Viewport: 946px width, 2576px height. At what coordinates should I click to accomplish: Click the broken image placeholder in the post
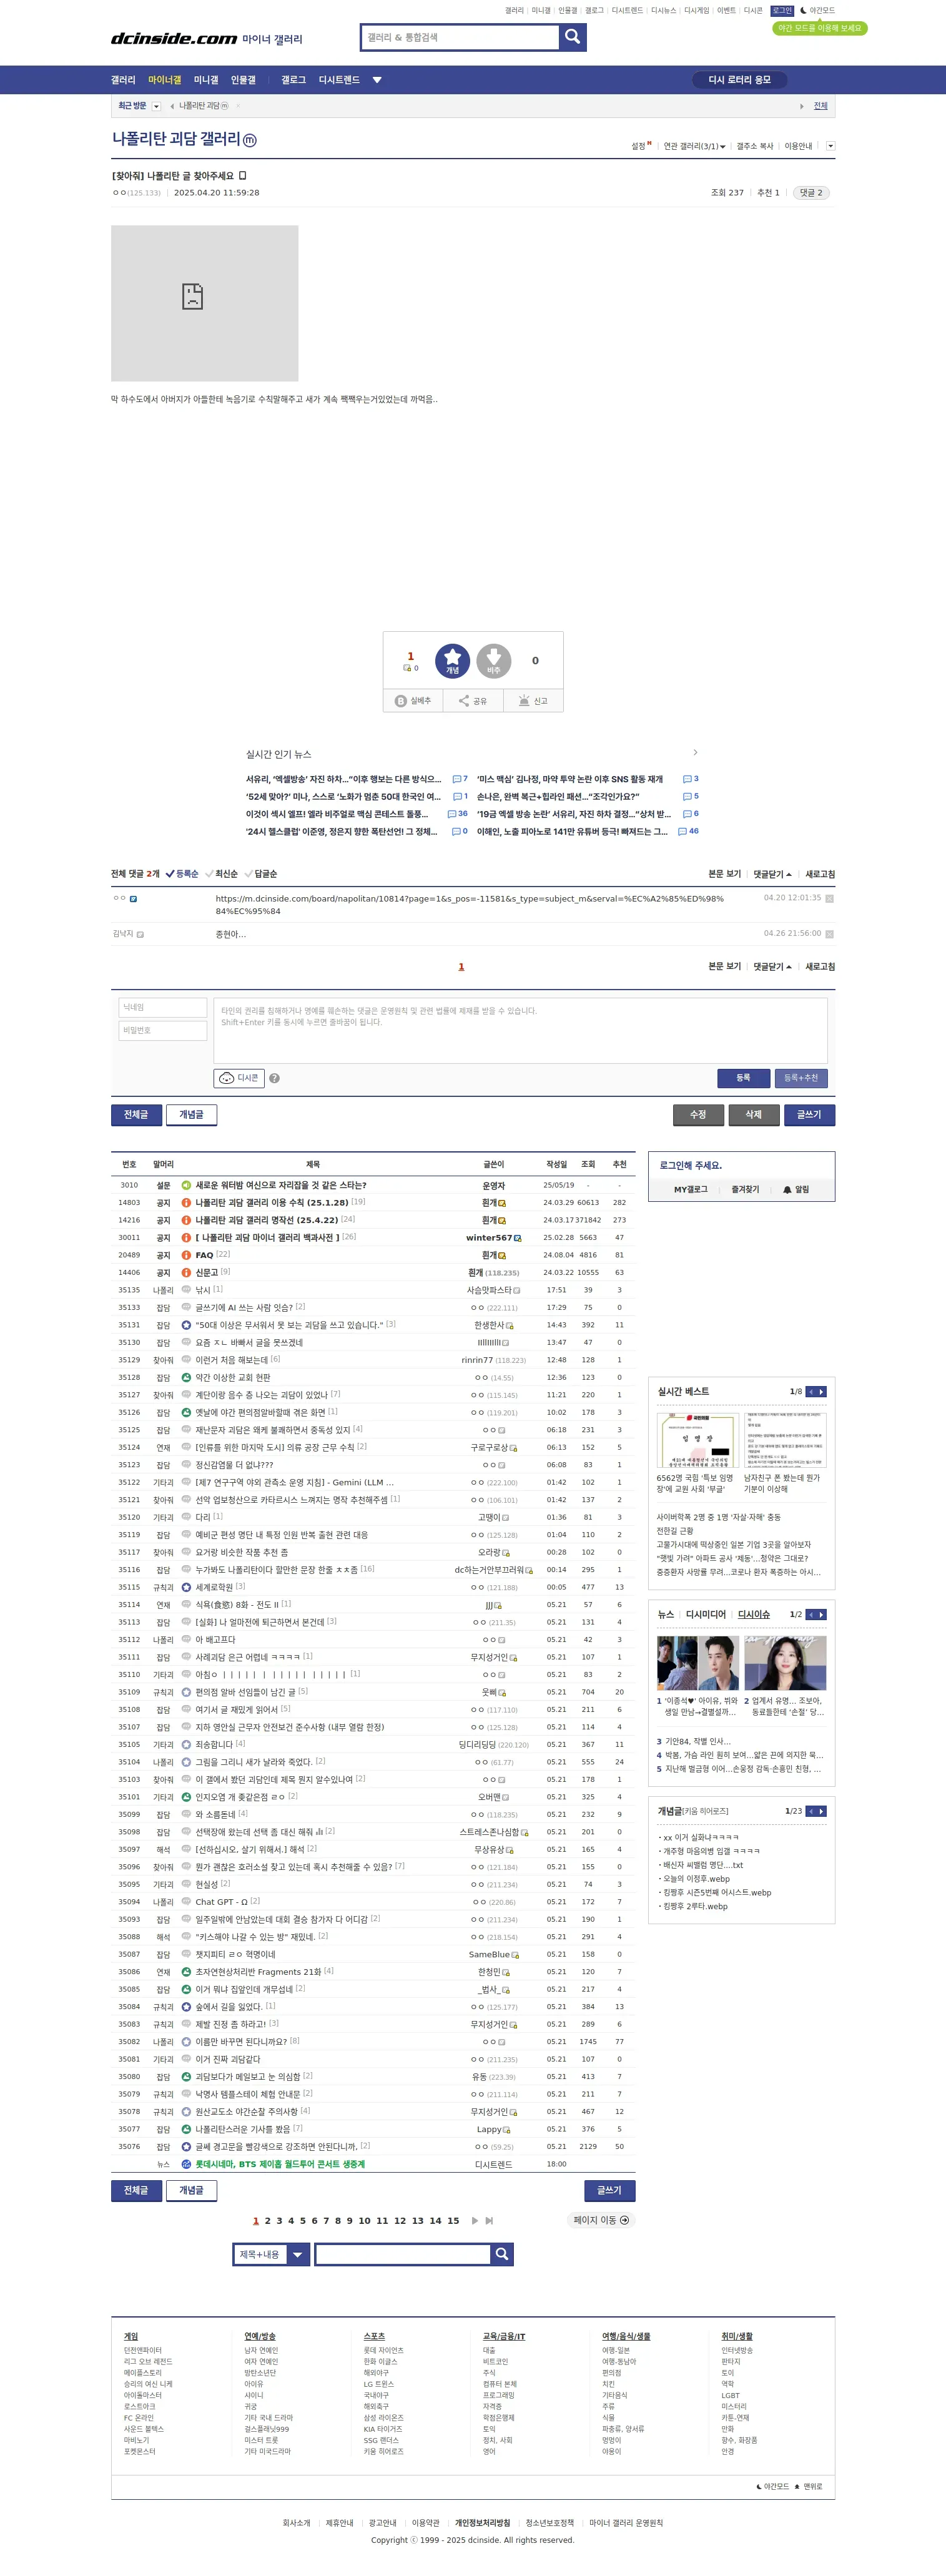[205, 303]
